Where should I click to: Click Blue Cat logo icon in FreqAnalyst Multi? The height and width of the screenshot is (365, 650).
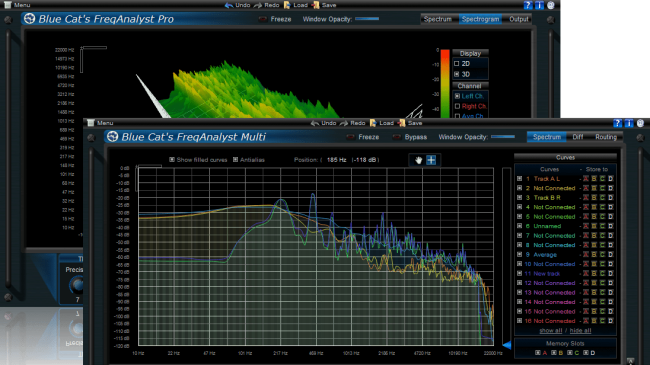pyautogui.click(x=112, y=136)
